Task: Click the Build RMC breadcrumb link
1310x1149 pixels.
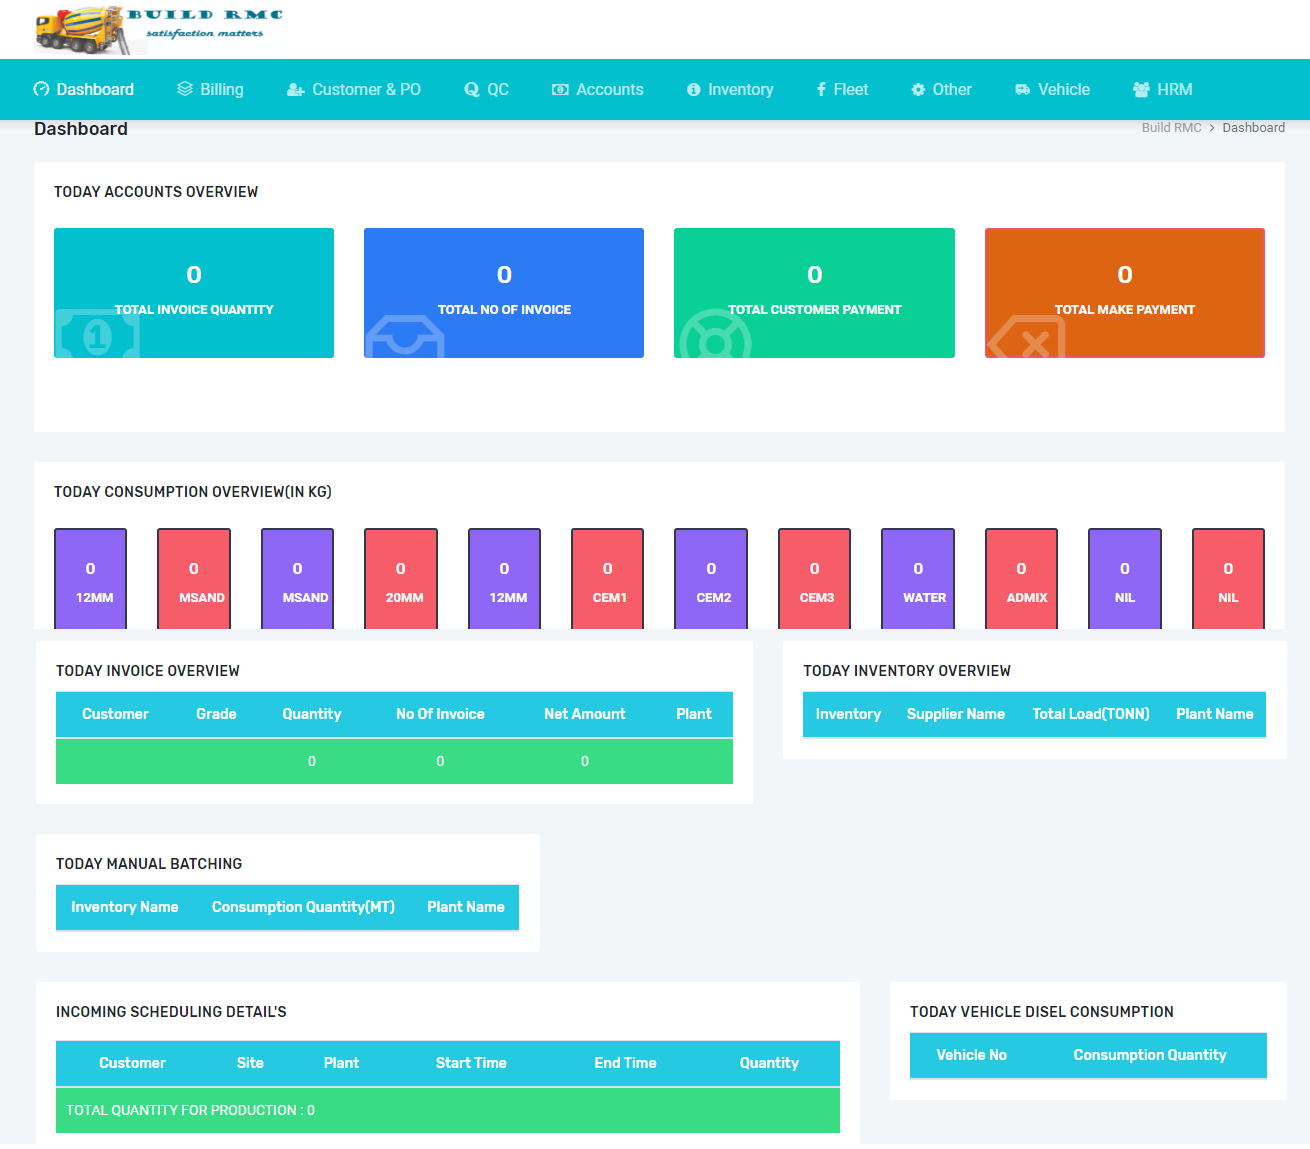Action: click(x=1171, y=128)
